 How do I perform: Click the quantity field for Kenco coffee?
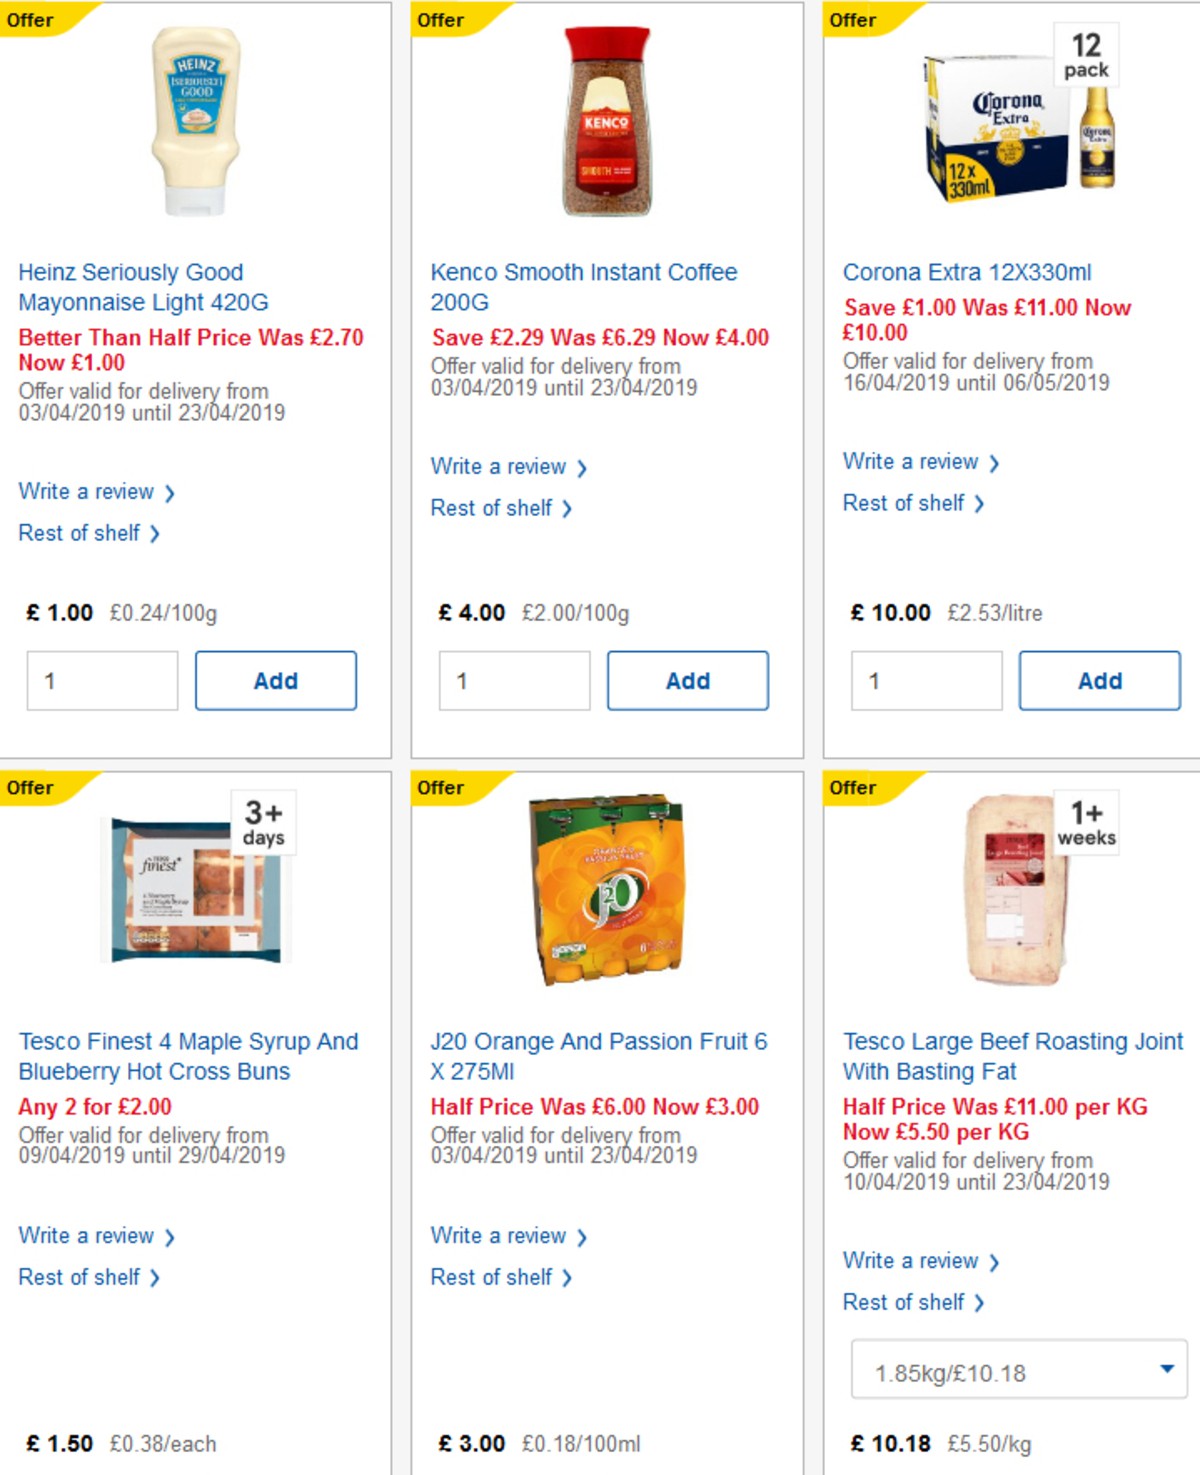click(514, 680)
